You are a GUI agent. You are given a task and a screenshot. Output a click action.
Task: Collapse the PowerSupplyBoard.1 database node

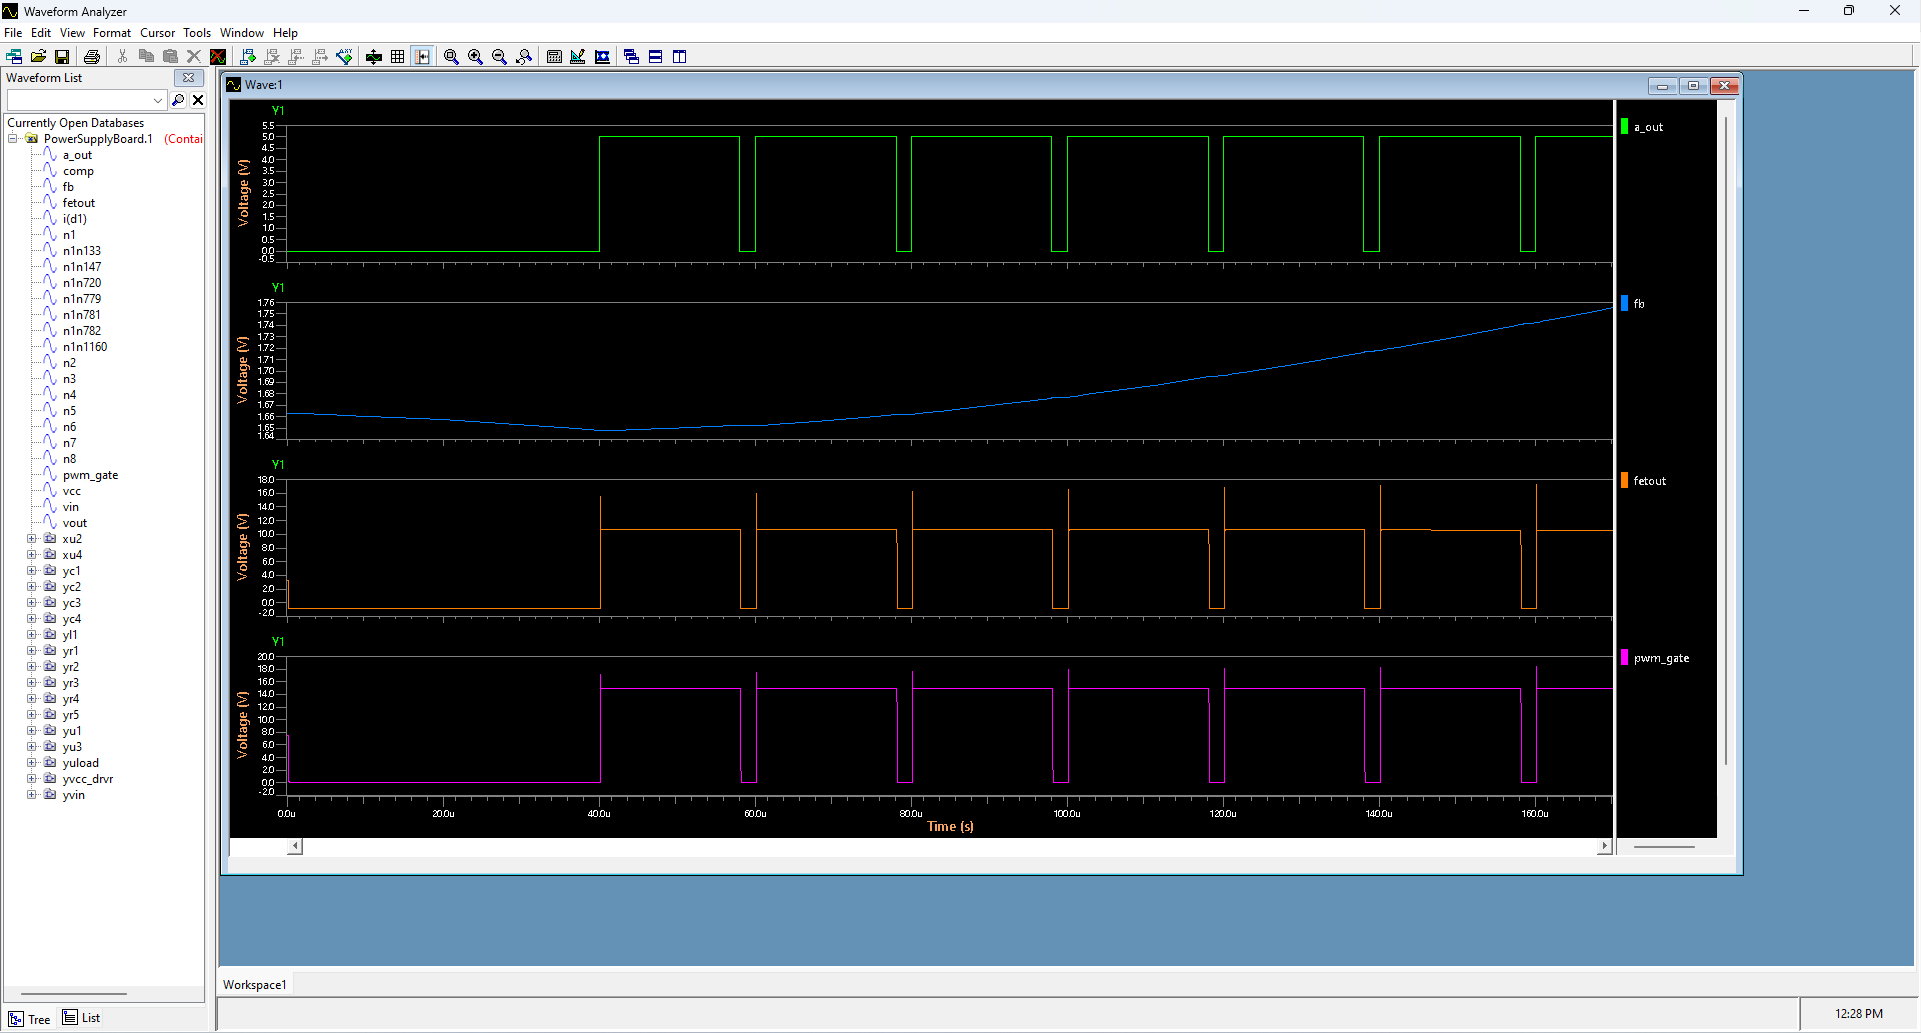coord(13,139)
